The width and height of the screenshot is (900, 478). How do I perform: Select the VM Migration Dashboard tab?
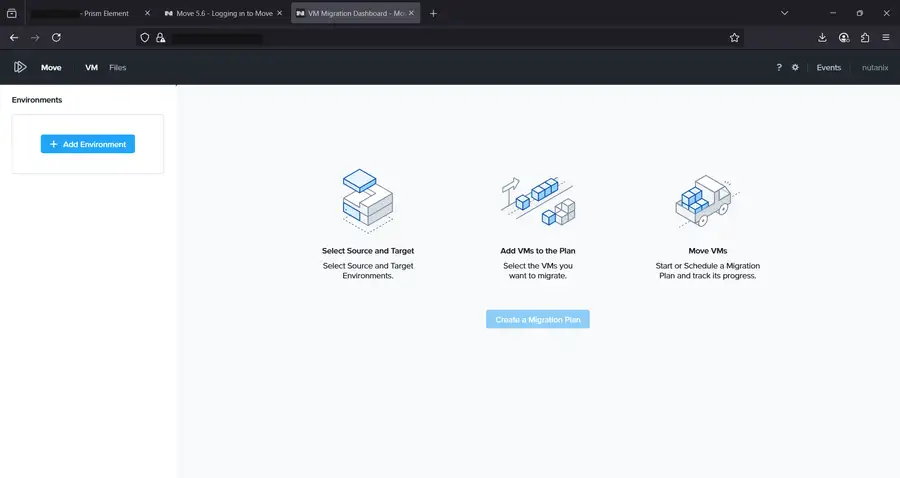355,13
